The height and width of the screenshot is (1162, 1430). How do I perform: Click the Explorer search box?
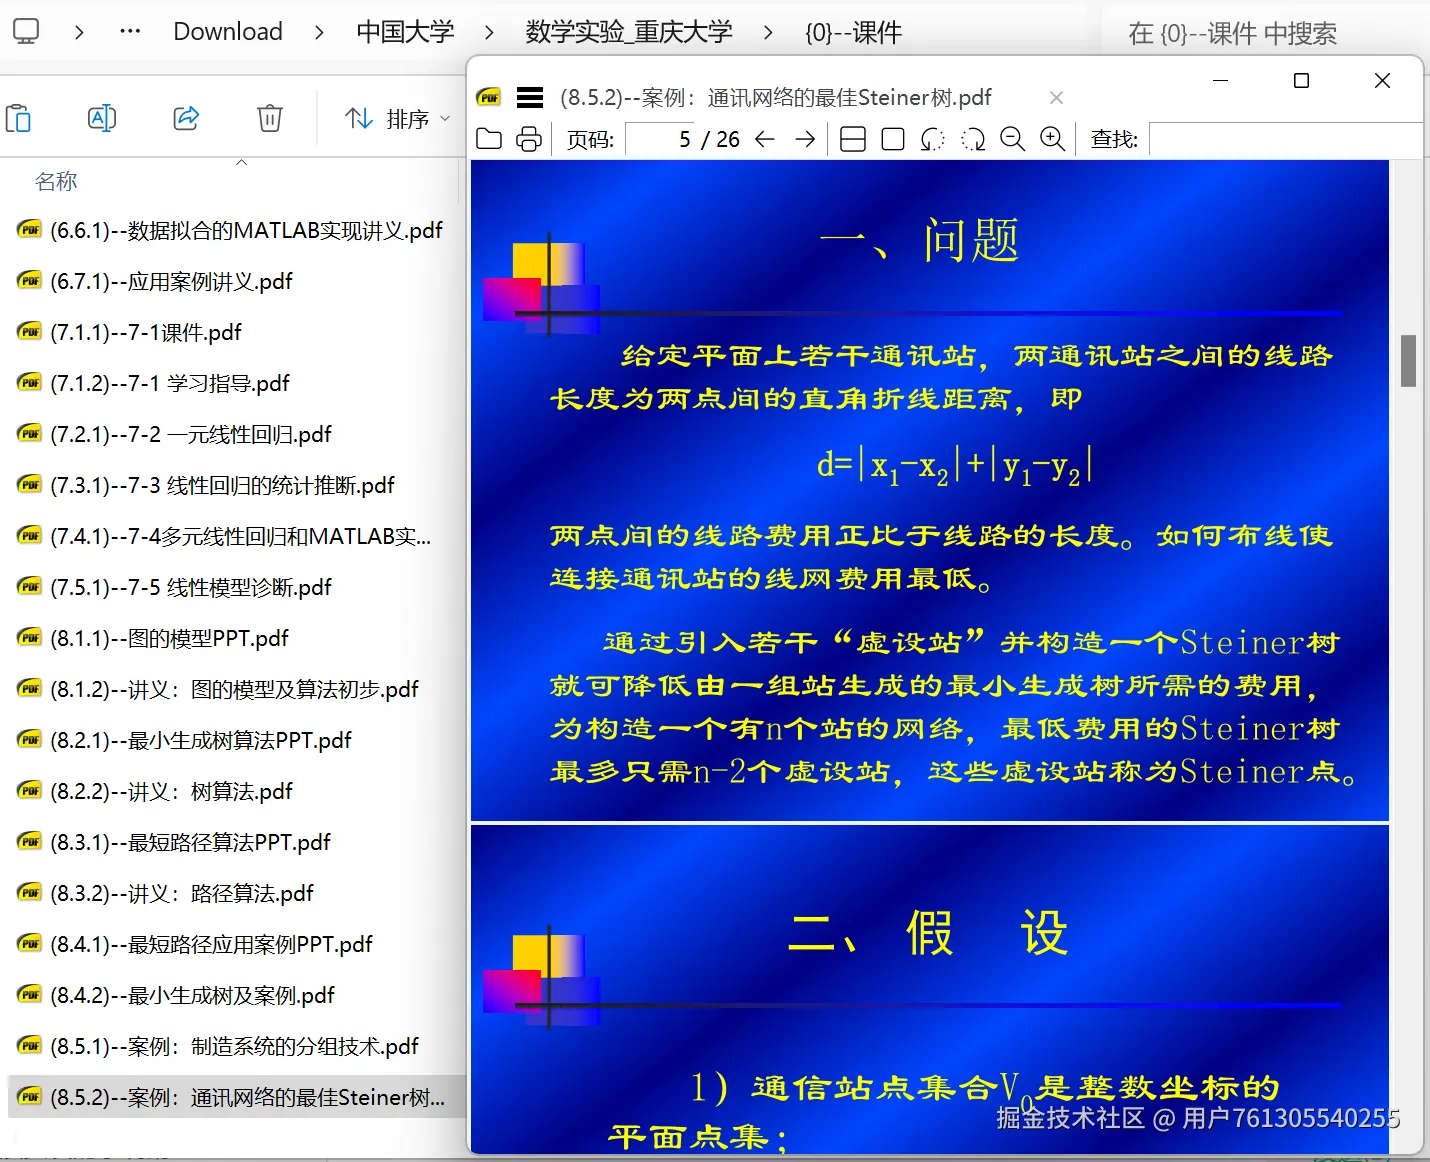click(x=1265, y=33)
